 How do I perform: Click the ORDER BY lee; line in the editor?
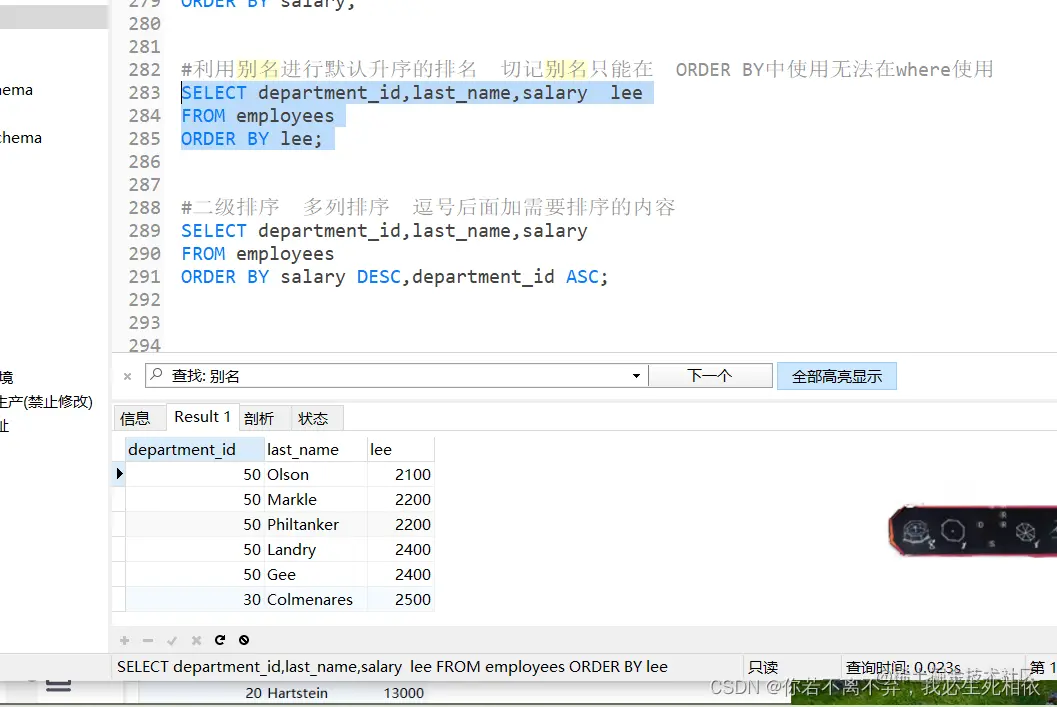251,139
